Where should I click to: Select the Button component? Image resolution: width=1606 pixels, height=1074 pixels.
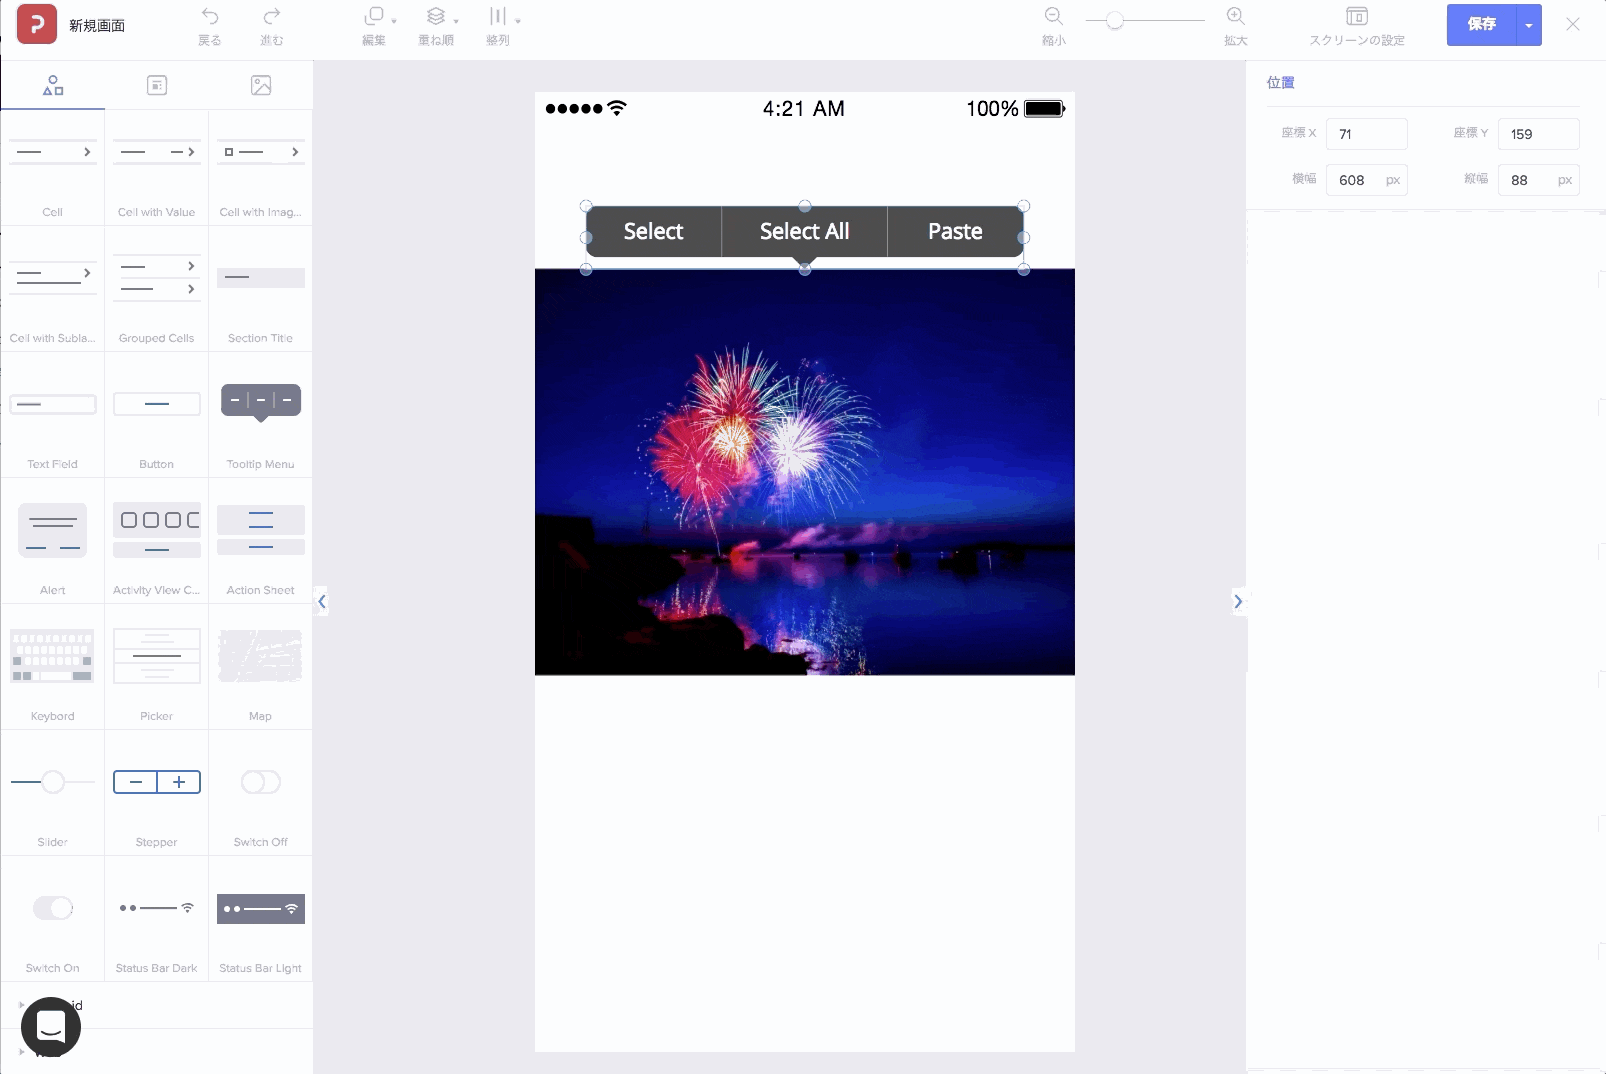coord(157,416)
